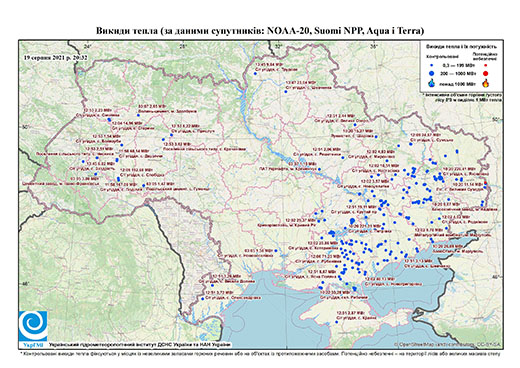Viewport: 520px width, 368px height.
Task: Click the large red circle in legend
Action: point(485,73)
